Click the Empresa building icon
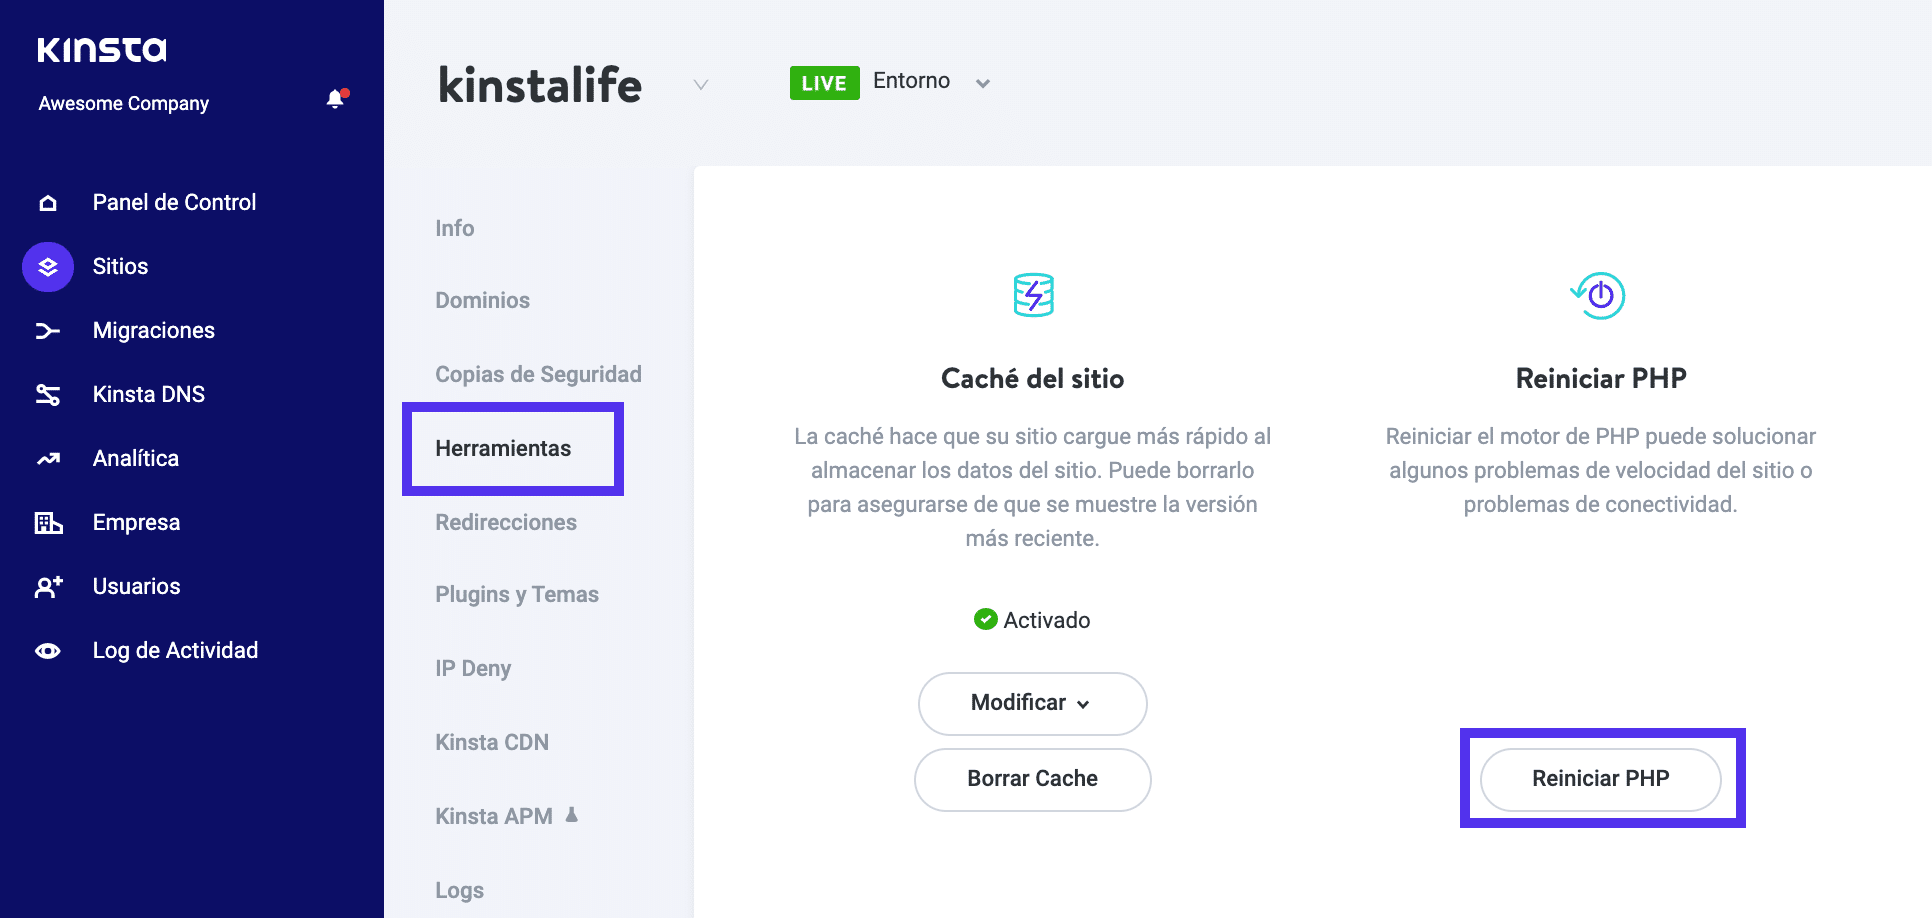The height and width of the screenshot is (918, 1932). (47, 522)
